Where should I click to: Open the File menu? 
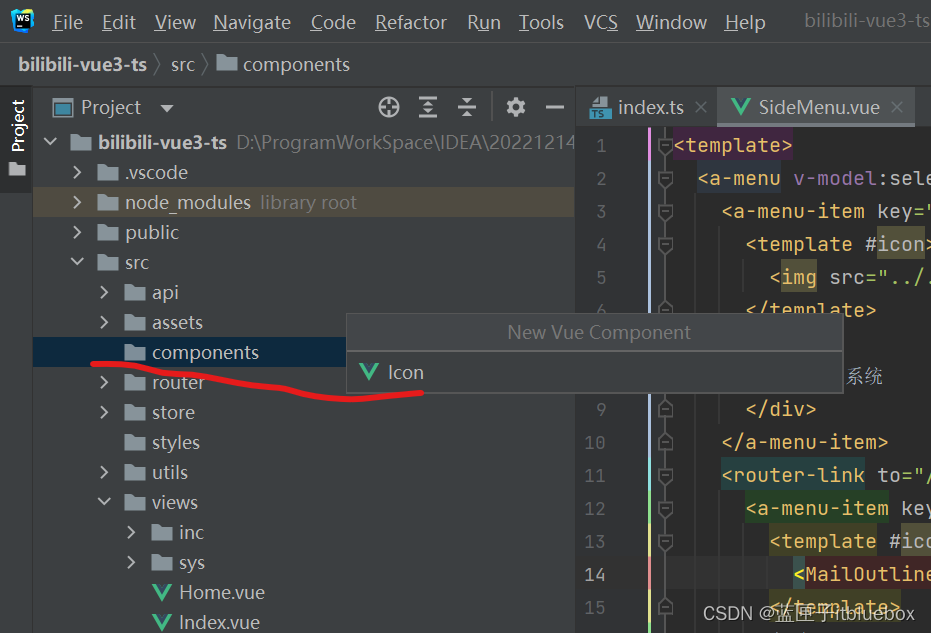pyautogui.click(x=68, y=22)
